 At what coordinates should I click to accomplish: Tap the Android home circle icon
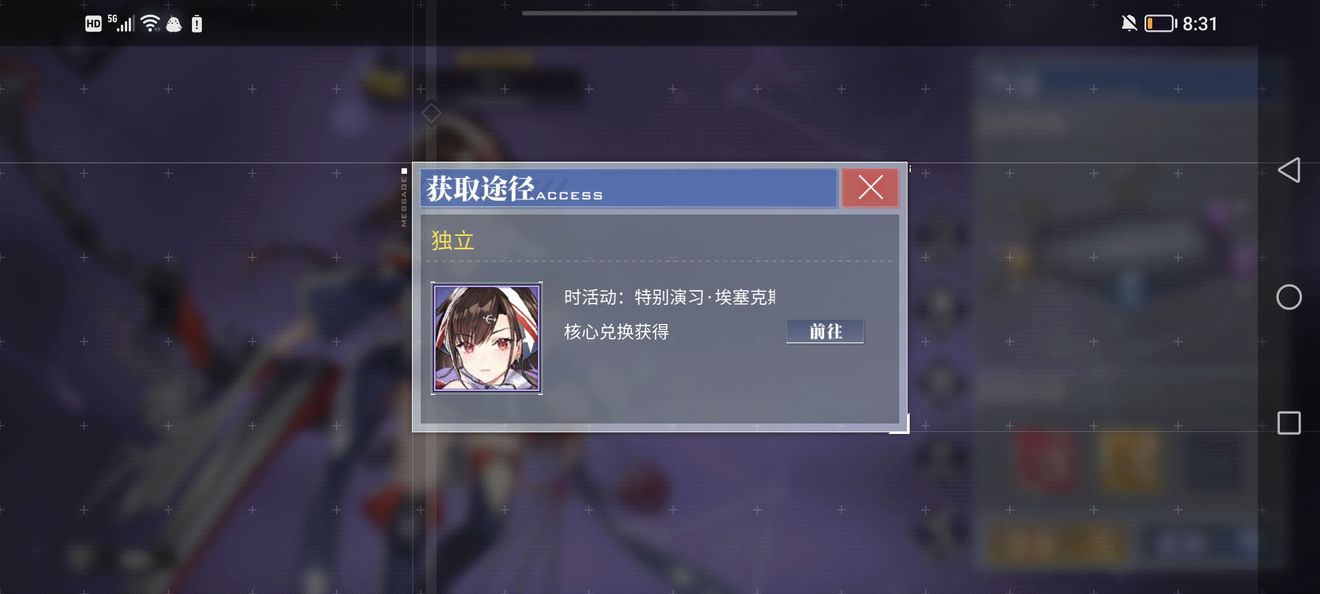1289,297
